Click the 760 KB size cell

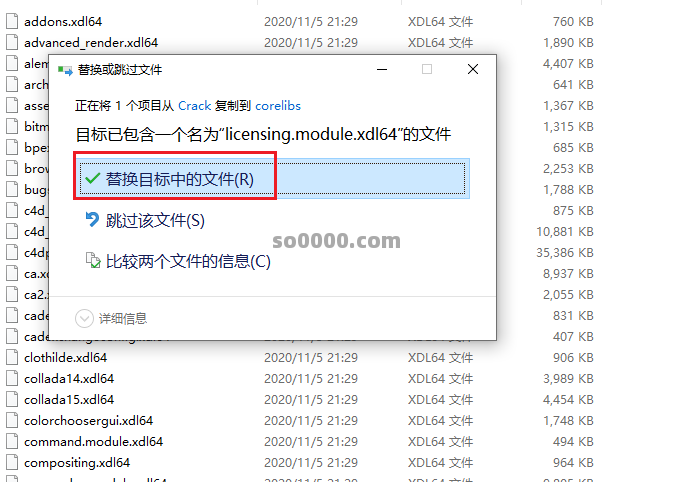coord(573,21)
